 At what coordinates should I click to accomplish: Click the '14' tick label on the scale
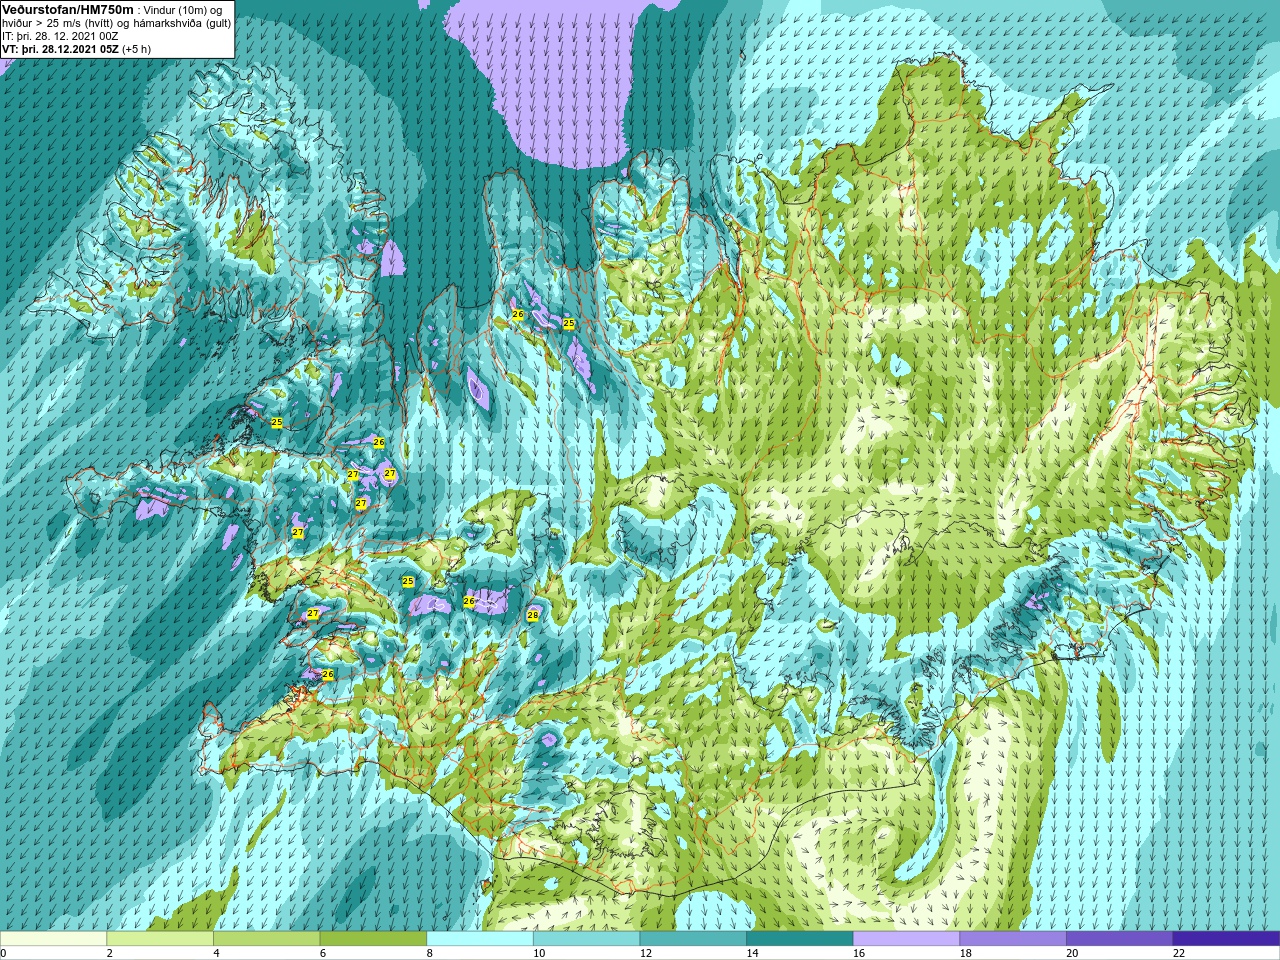click(752, 953)
